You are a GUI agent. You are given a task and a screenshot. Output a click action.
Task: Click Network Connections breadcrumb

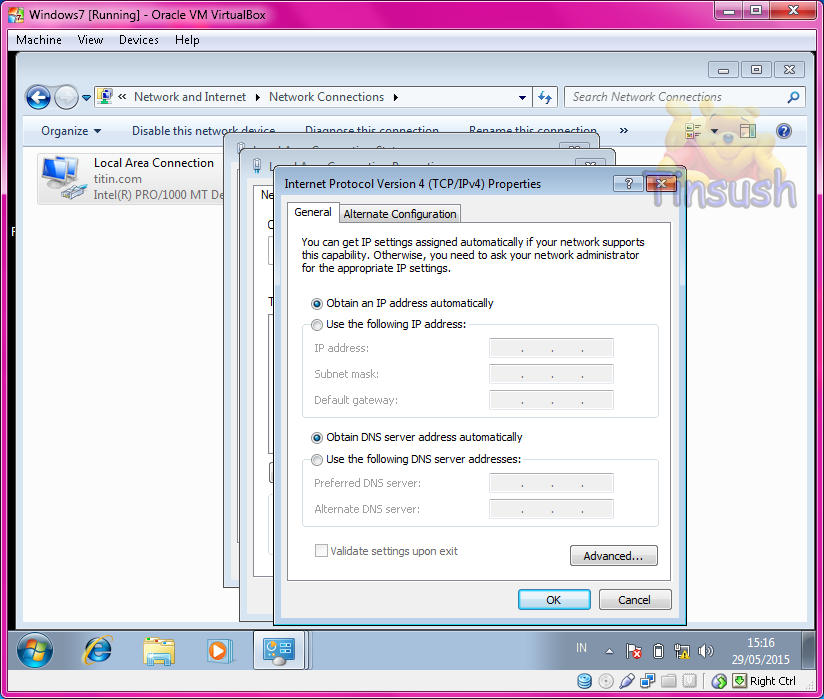tap(326, 97)
